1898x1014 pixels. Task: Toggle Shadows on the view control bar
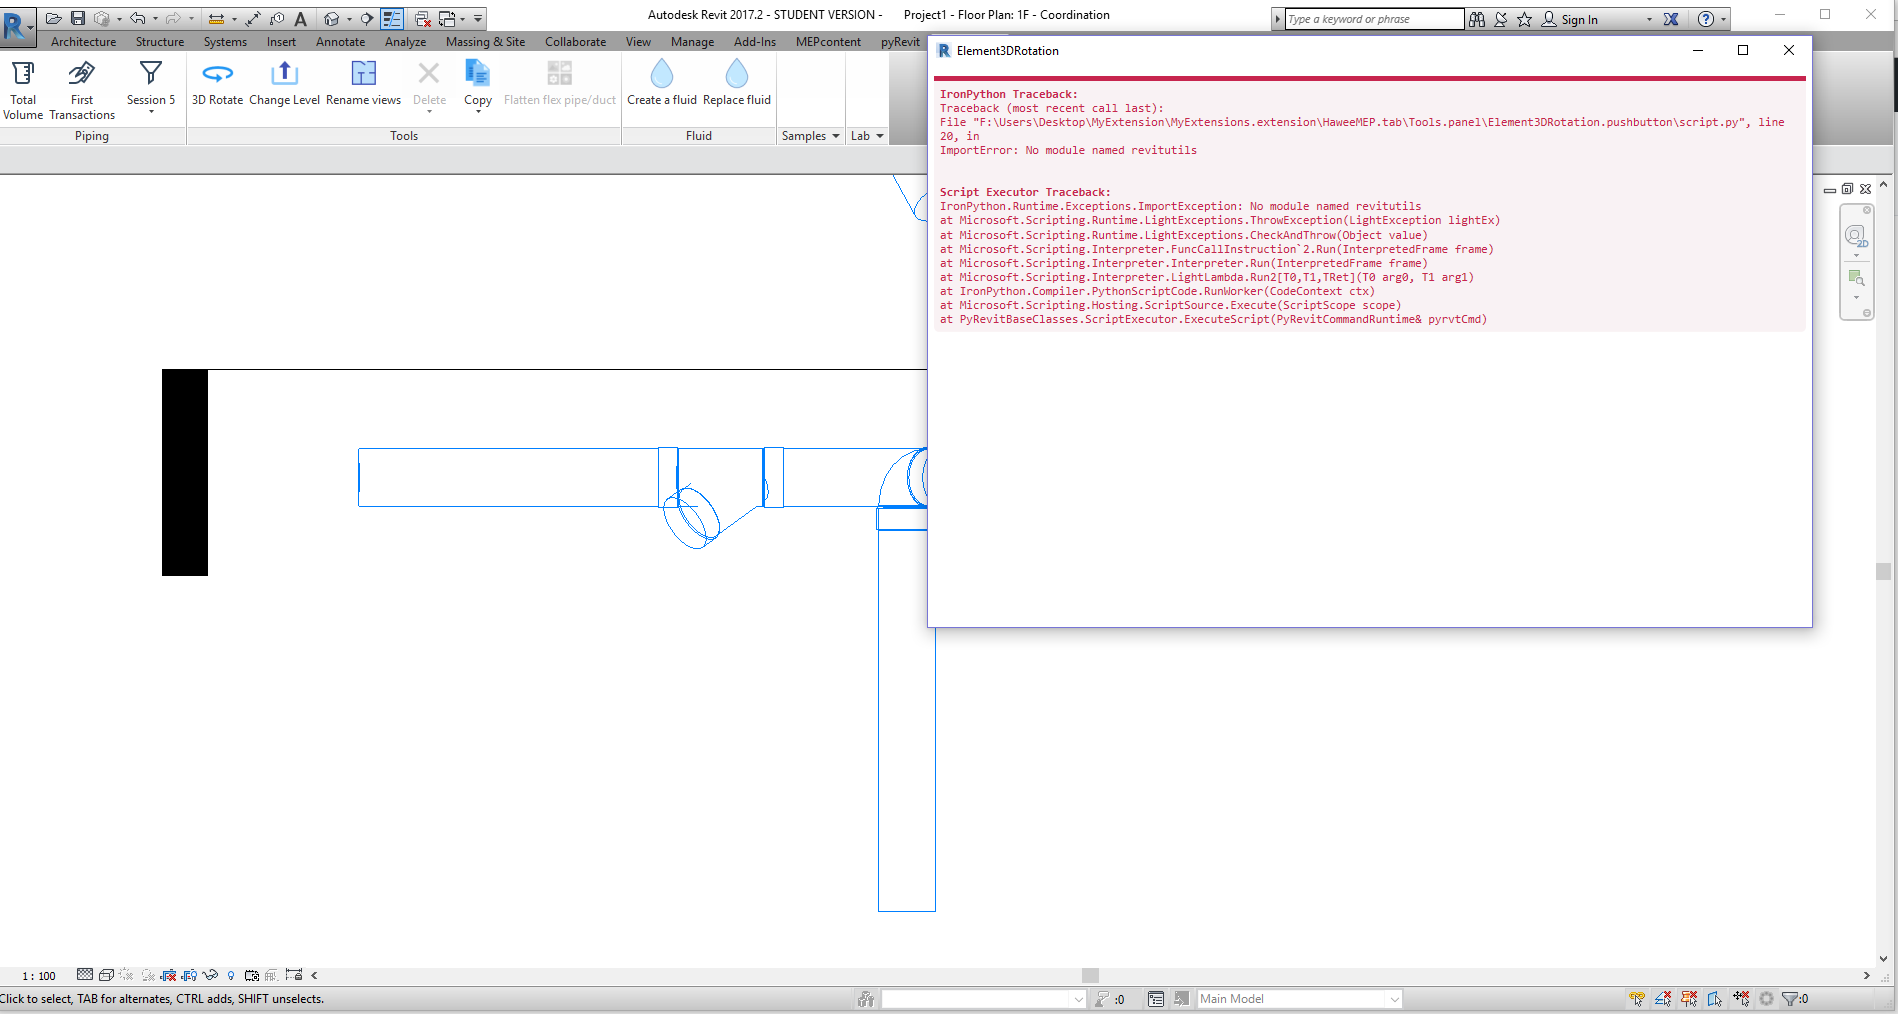pyautogui.click(x=148, y=975)
